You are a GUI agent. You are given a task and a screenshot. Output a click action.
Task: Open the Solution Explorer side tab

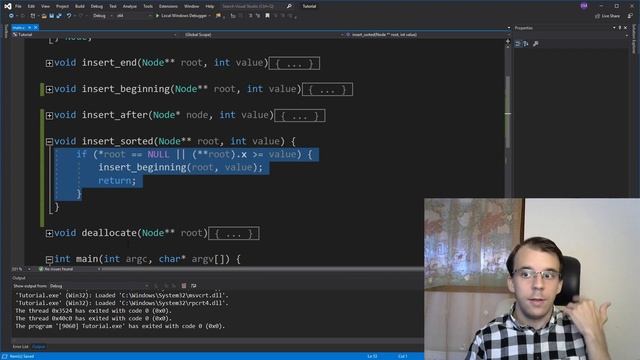coord(634,39)
